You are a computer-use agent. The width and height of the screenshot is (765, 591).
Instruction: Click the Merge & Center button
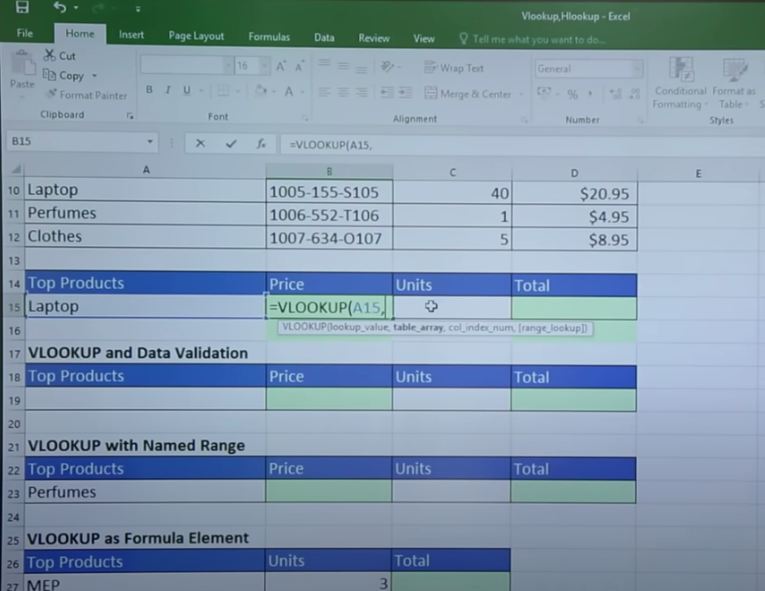coord(468,94)
